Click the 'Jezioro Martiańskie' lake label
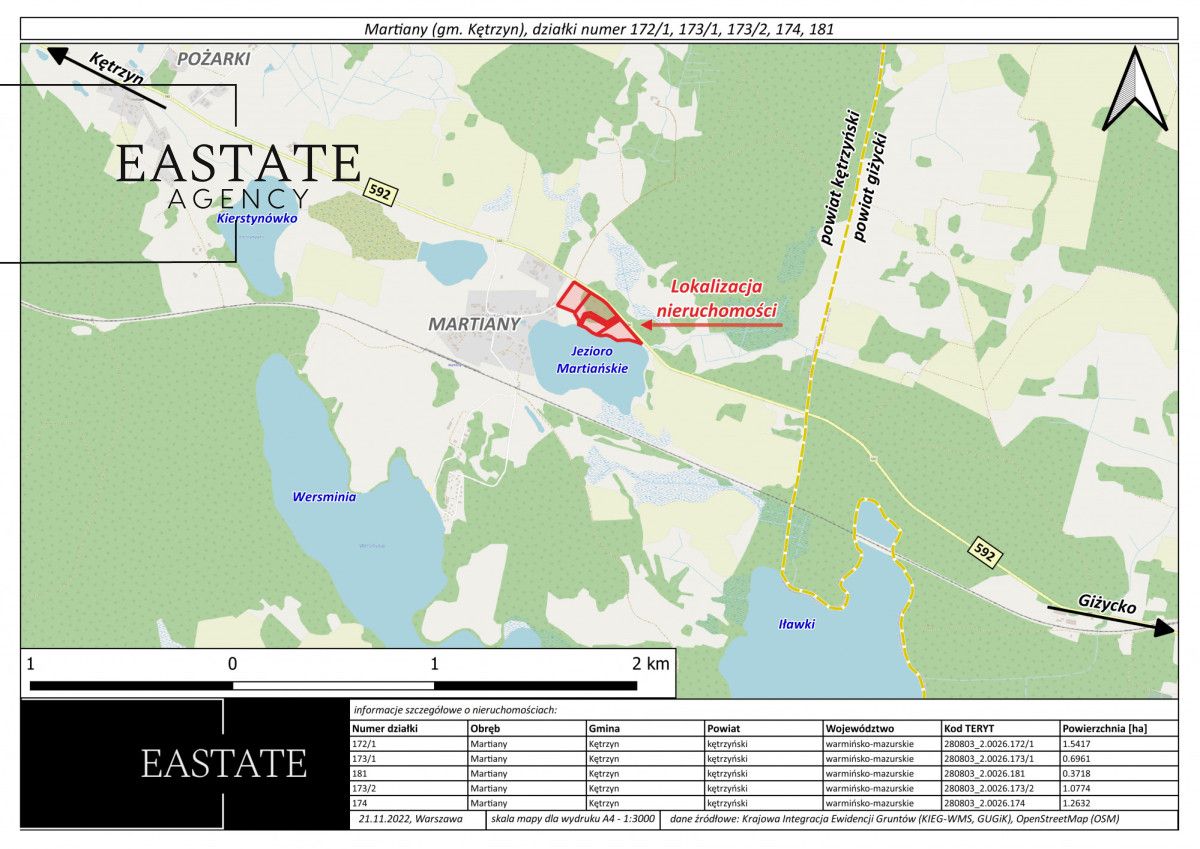 tap(593, 360)
